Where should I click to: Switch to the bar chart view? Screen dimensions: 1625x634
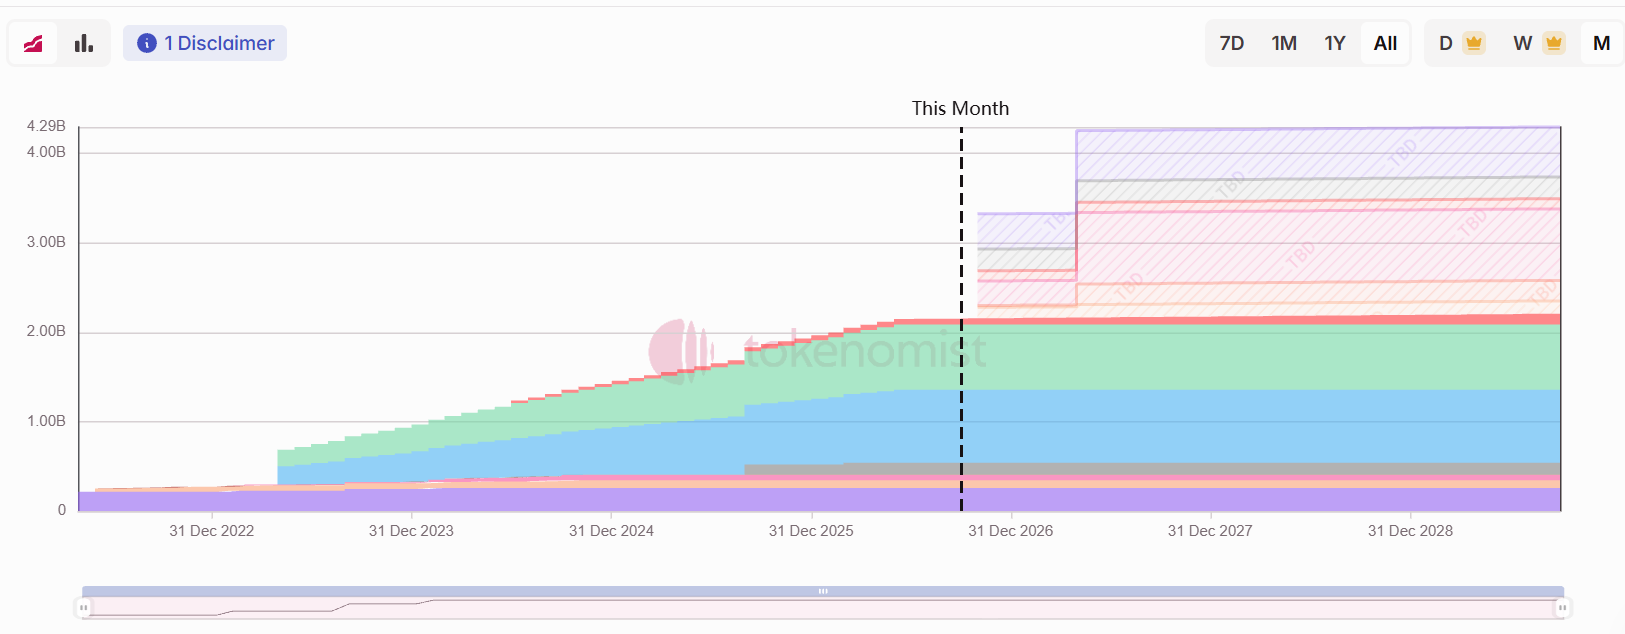pyautogui.click(x=84, y=43)
